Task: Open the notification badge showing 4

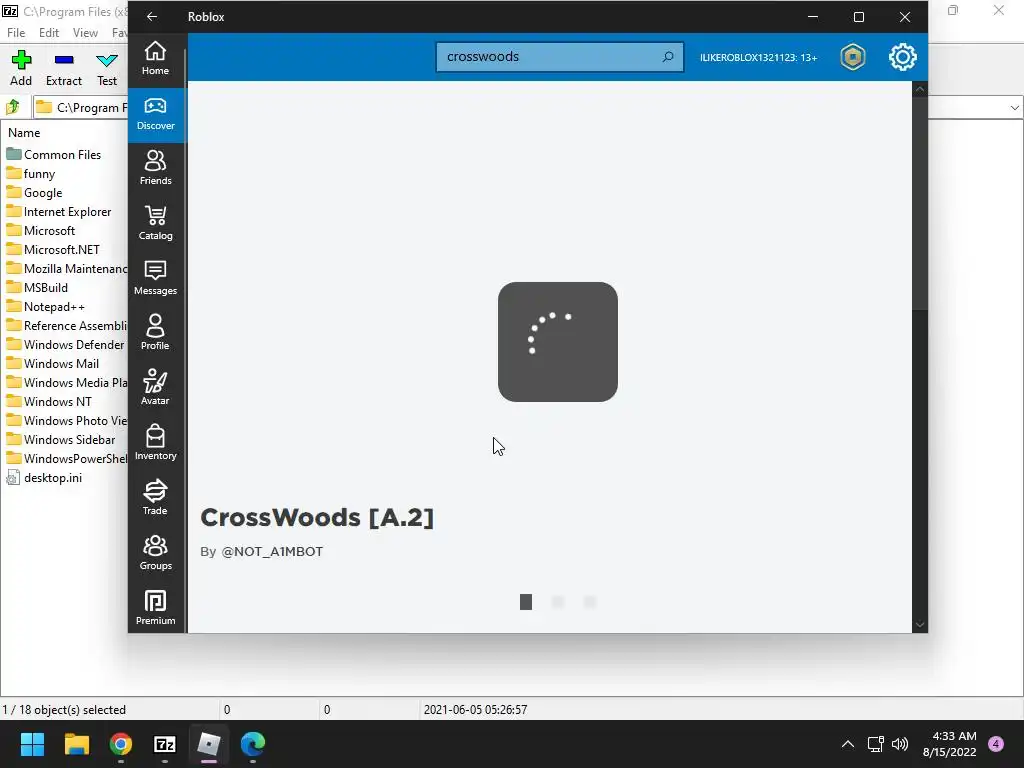Action: coord(996,744)
